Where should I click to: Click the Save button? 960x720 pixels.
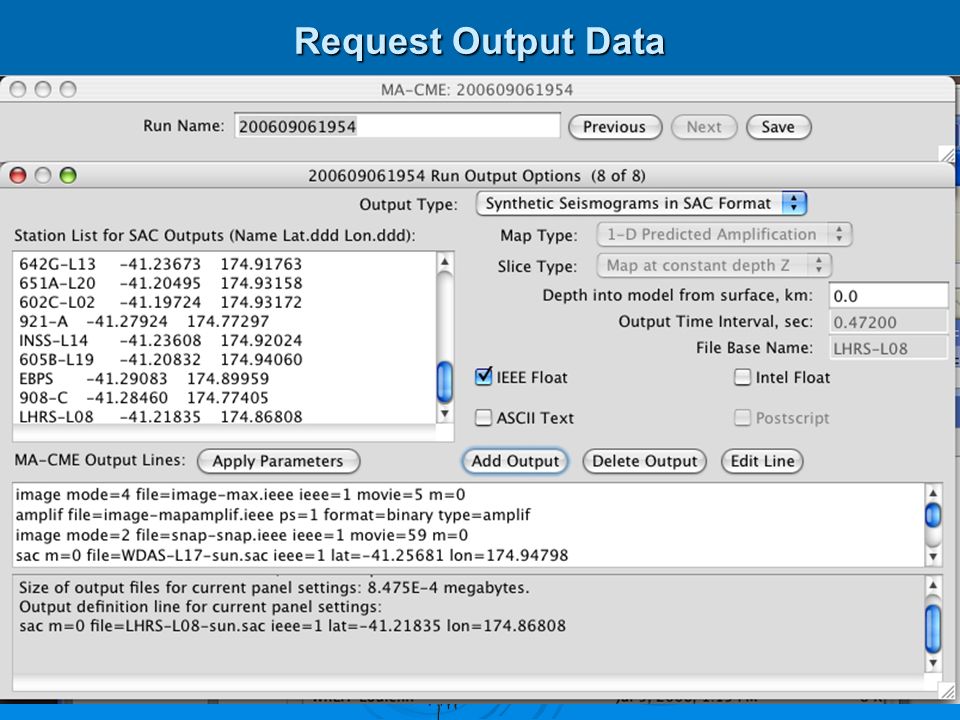[x=778, y=127]
